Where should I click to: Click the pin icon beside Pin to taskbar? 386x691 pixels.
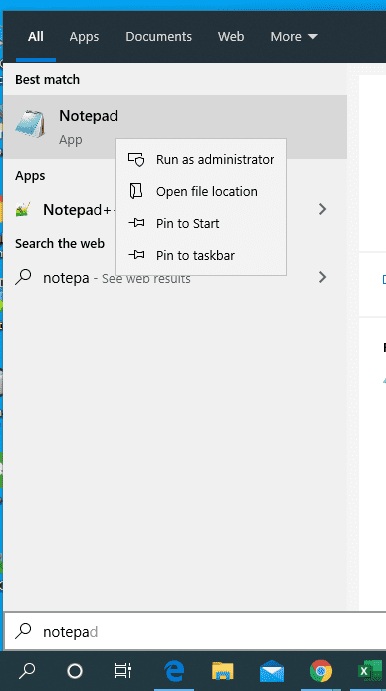tap(136, 255)
